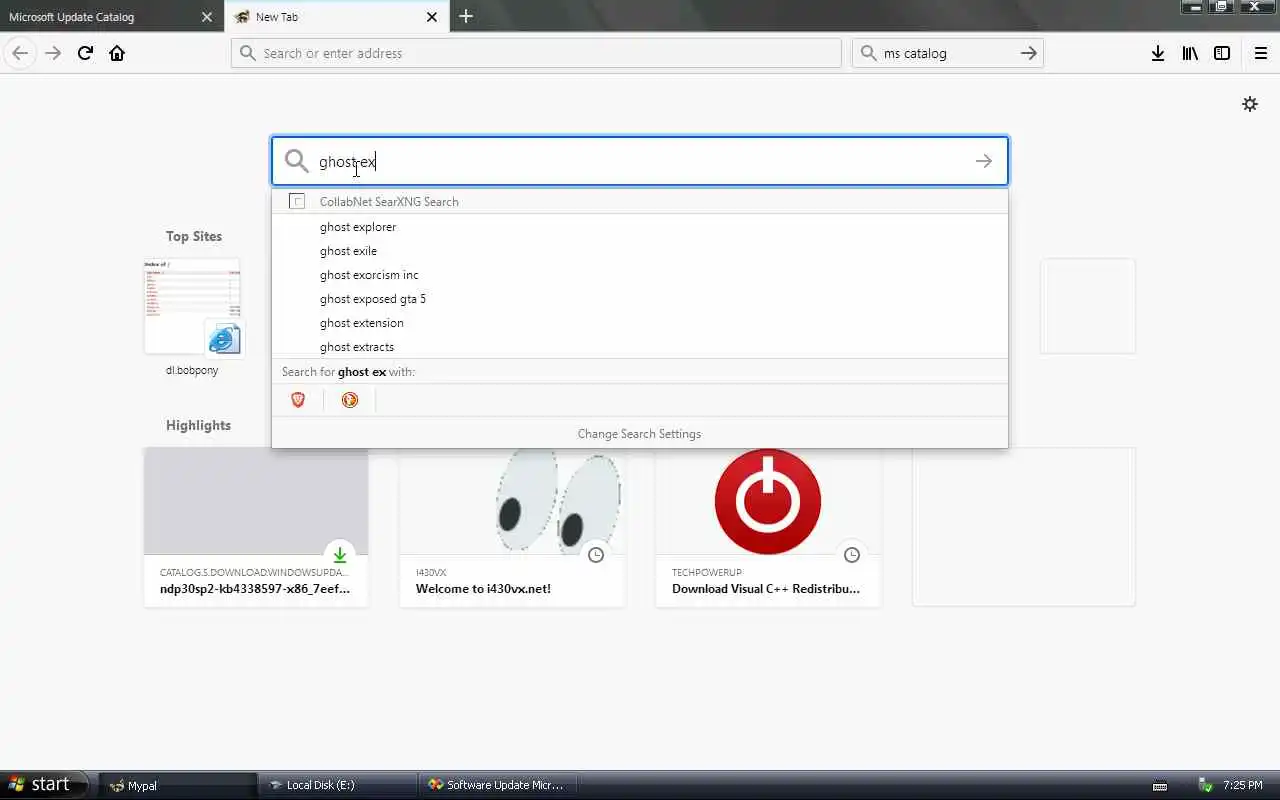Open new tab page settings gear
The image size is (1280, 800).
(1250, 104)
